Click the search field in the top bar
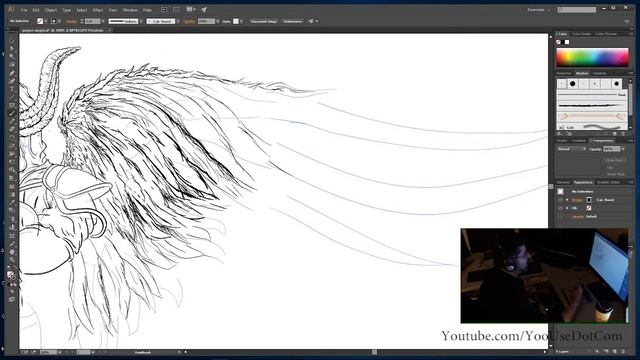640x360 pixels. pos(576,9)
